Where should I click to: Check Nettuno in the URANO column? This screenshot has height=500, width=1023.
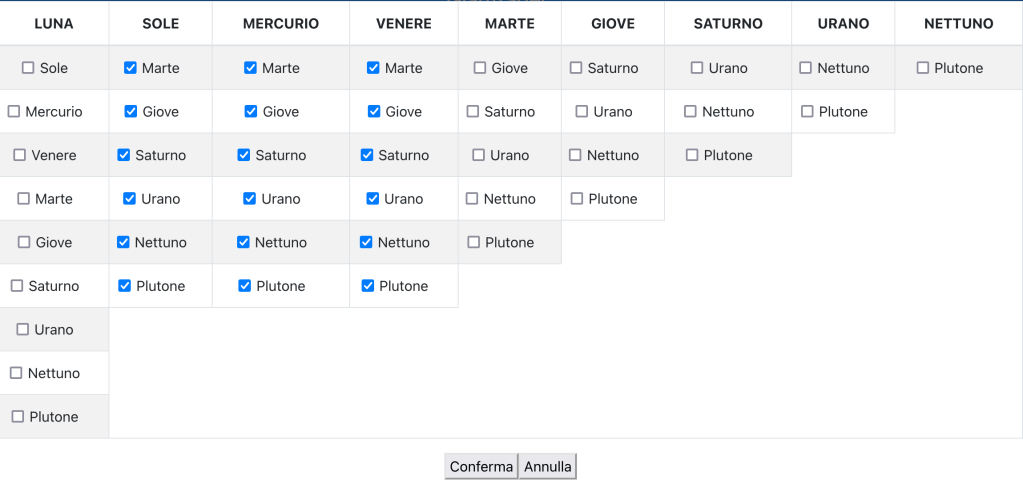(x=806, y=68)
